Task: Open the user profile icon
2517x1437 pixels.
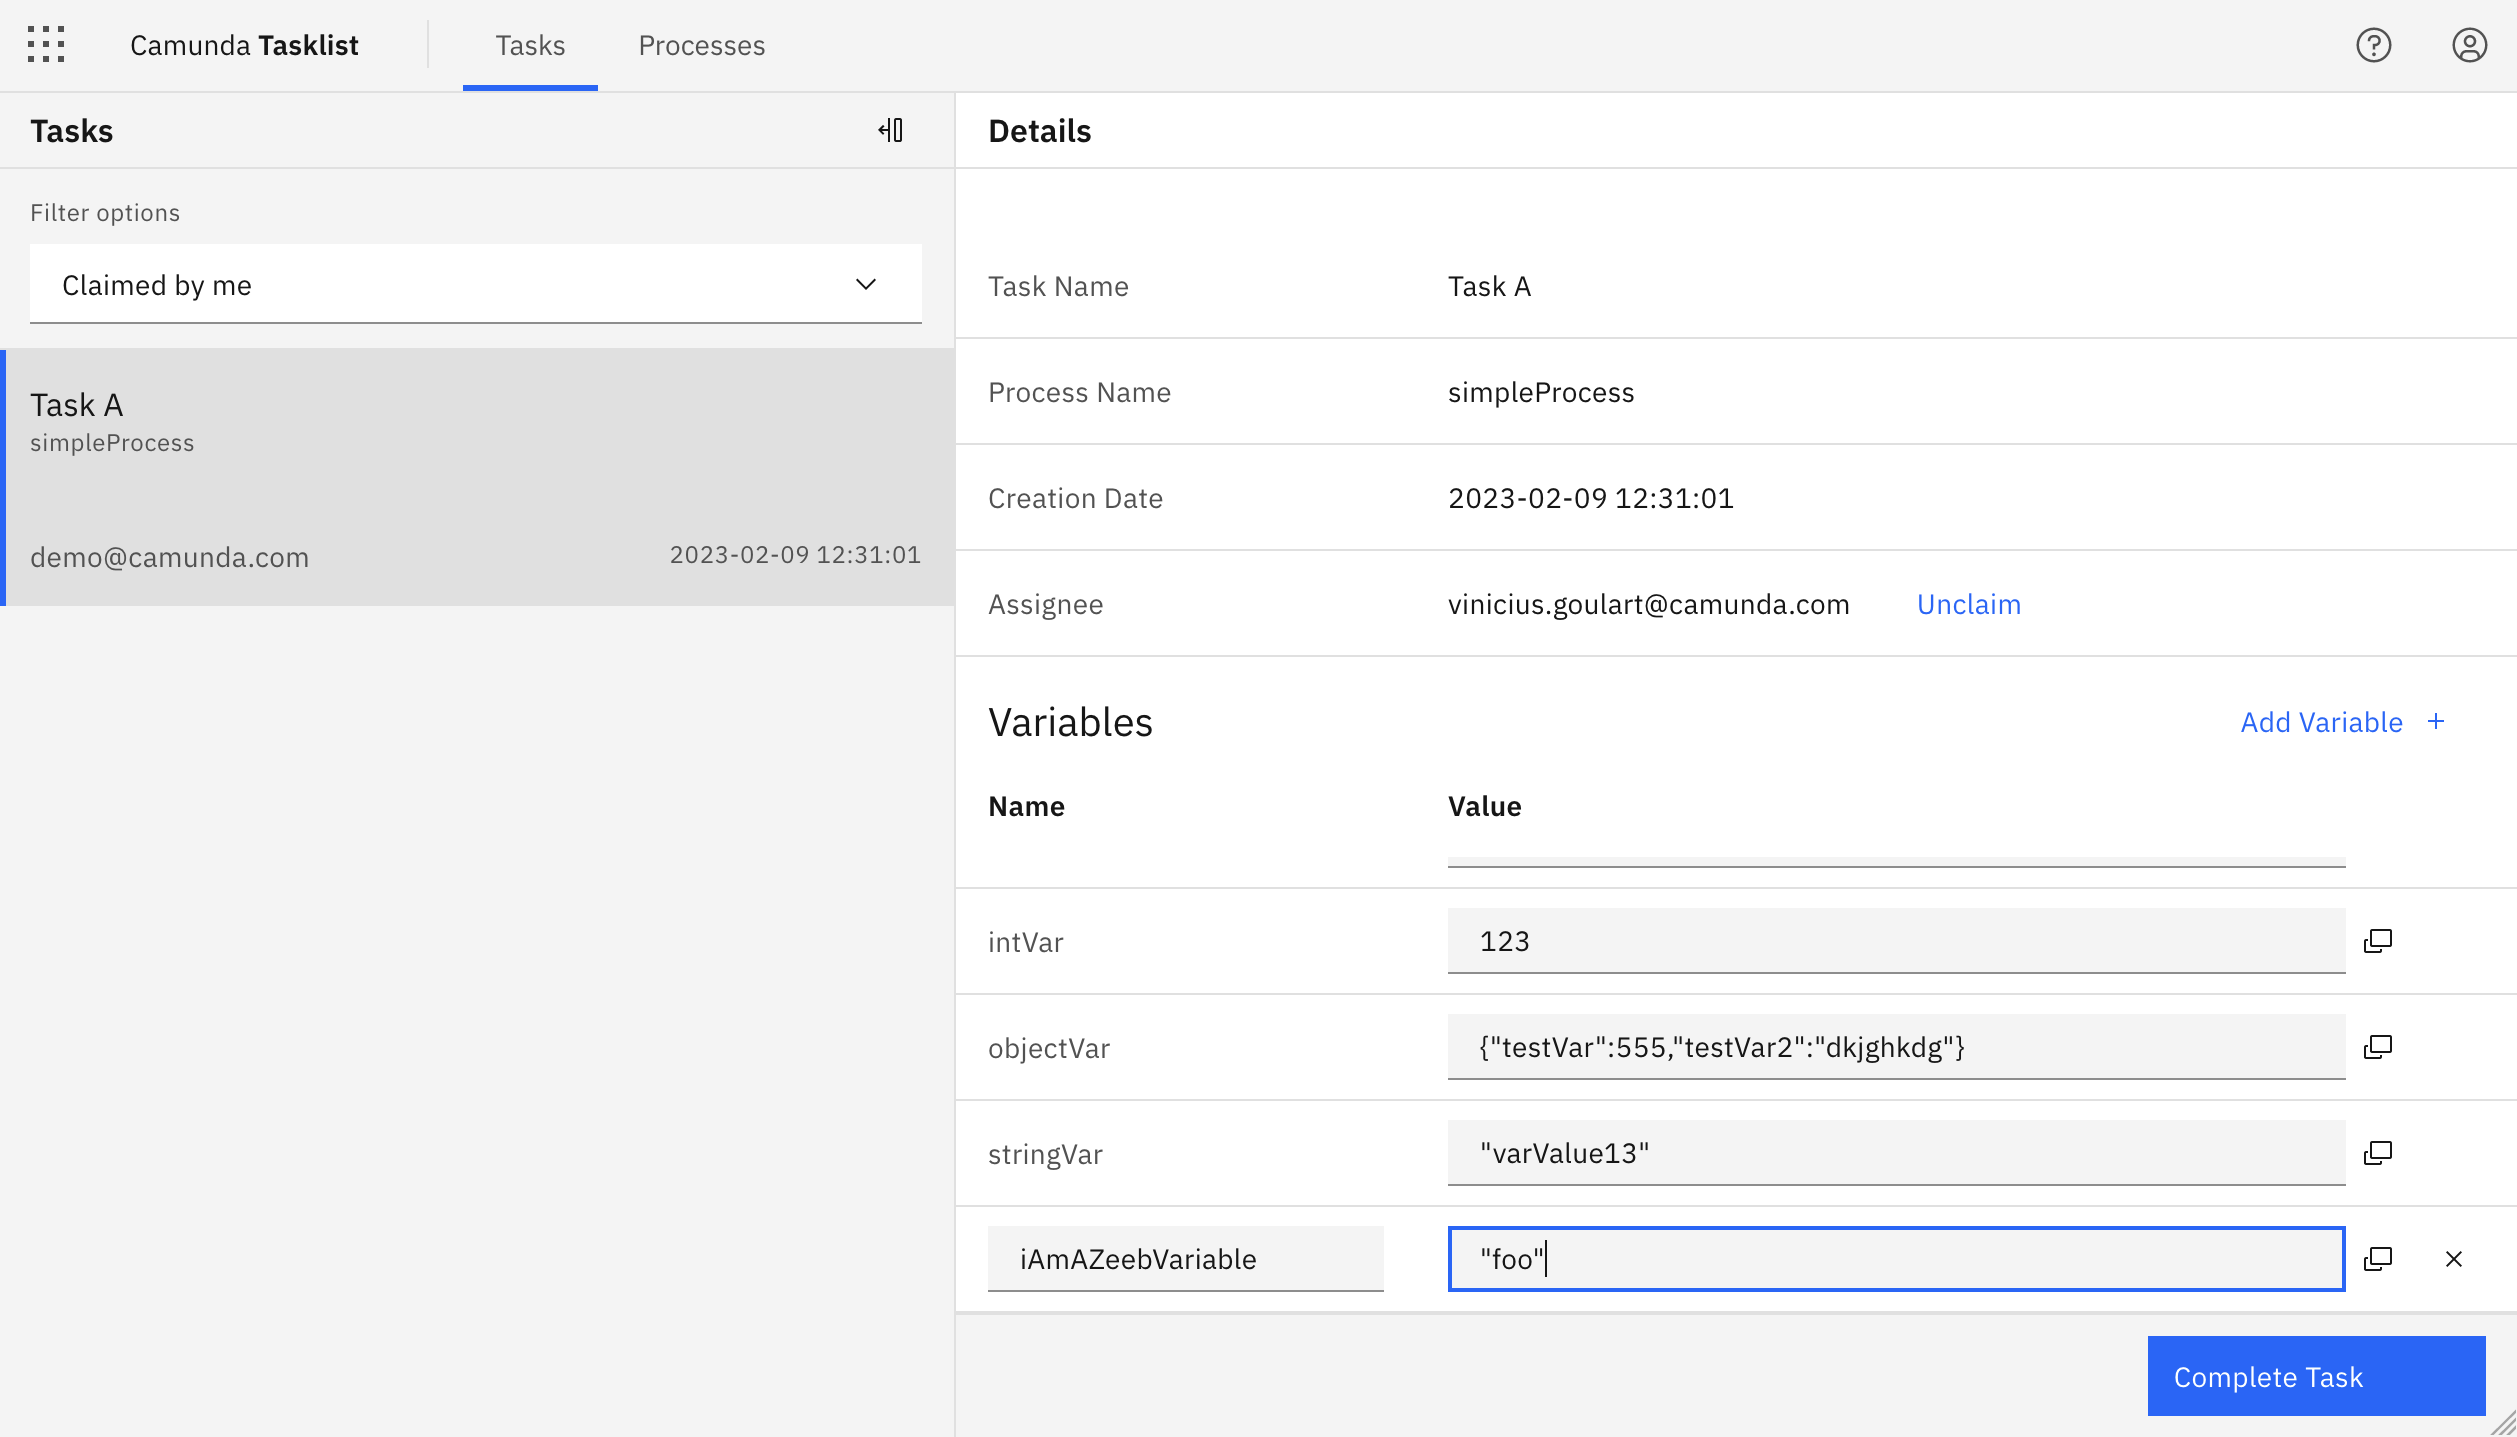Action: 2469,45
